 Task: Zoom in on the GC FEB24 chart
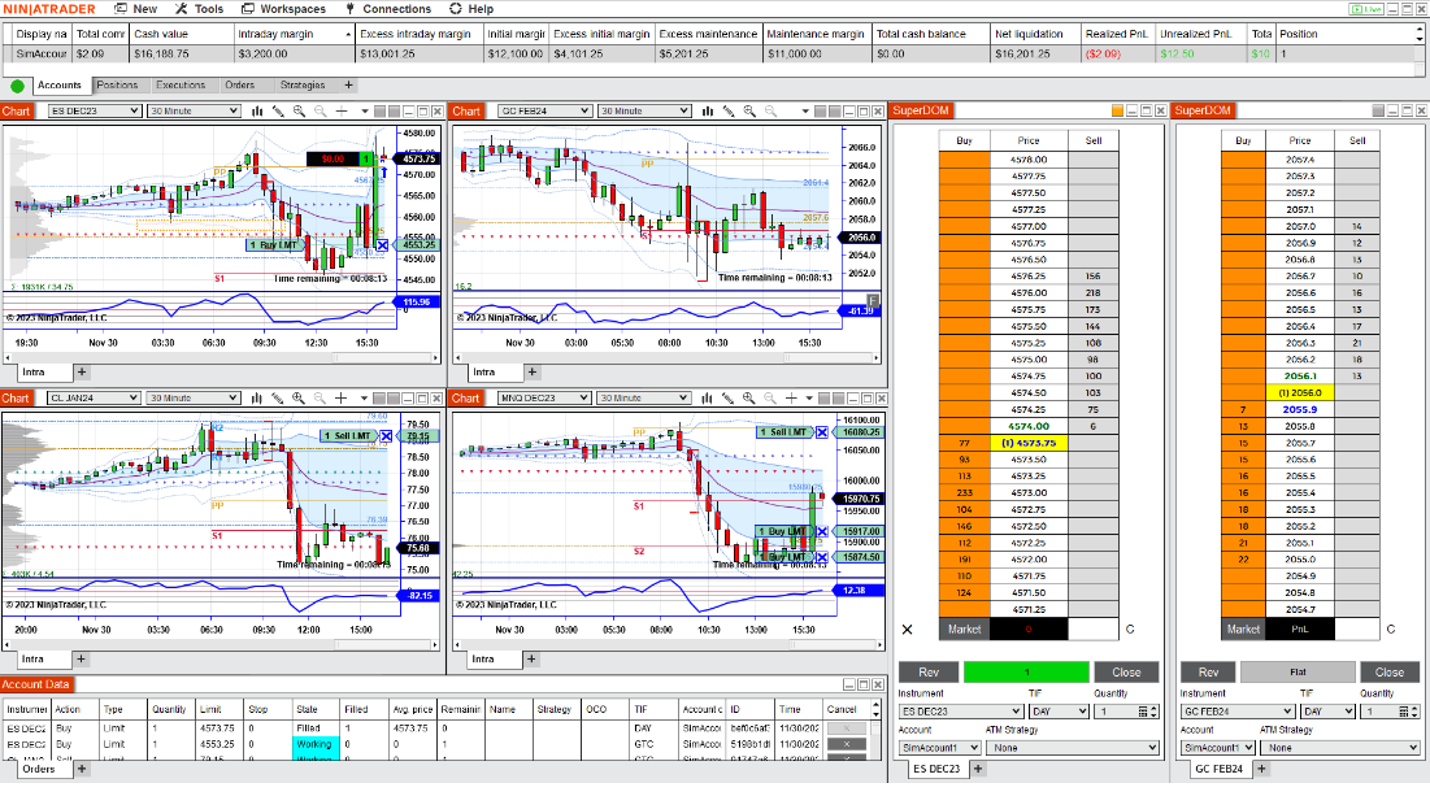[749, 111]
